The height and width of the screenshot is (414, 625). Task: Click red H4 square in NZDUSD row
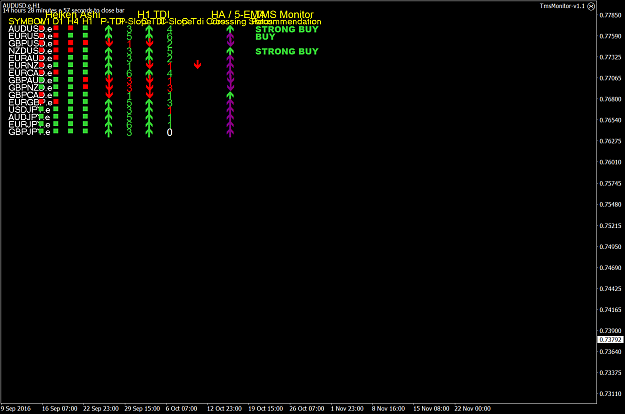[x=71, y=50]
